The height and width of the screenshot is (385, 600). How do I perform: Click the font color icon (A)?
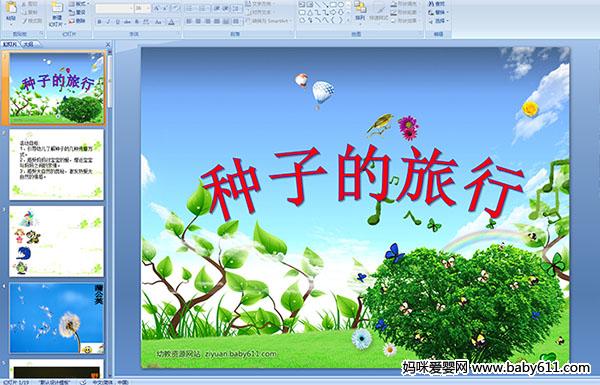(x=171, y=22)
